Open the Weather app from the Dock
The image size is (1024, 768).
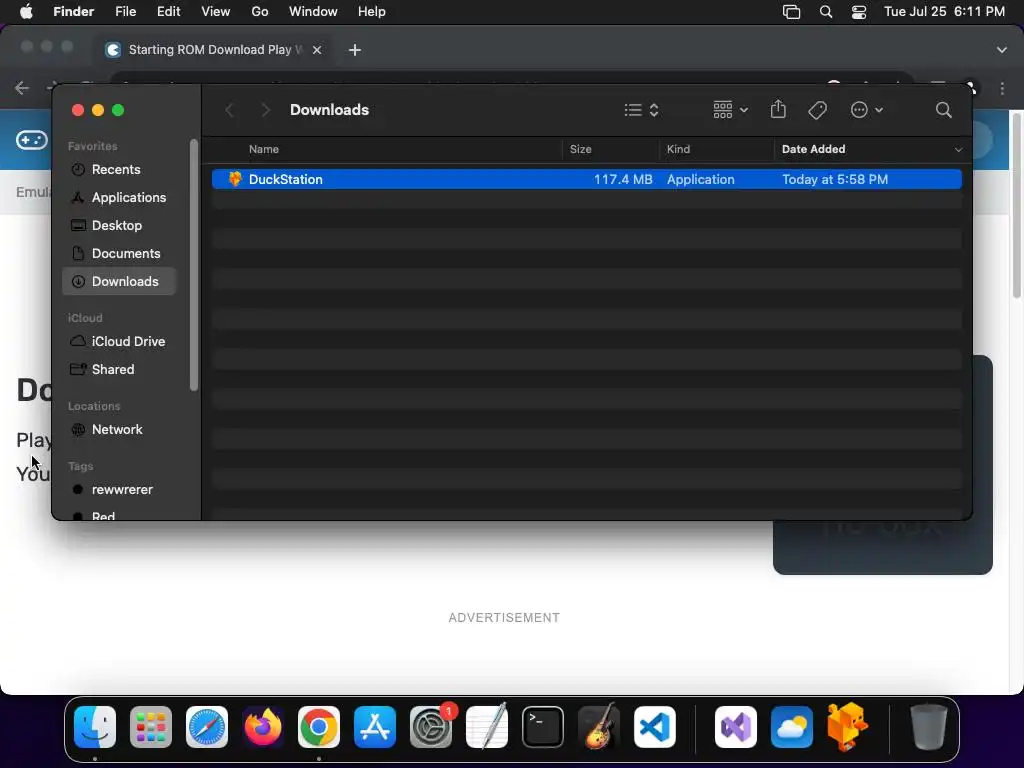point(792,727)
